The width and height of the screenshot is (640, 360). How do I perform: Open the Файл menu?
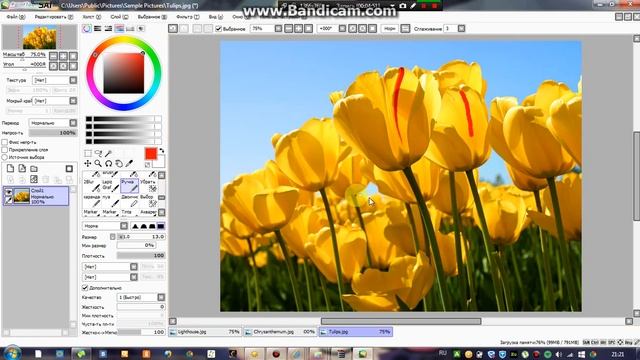(x=16, y=17)
